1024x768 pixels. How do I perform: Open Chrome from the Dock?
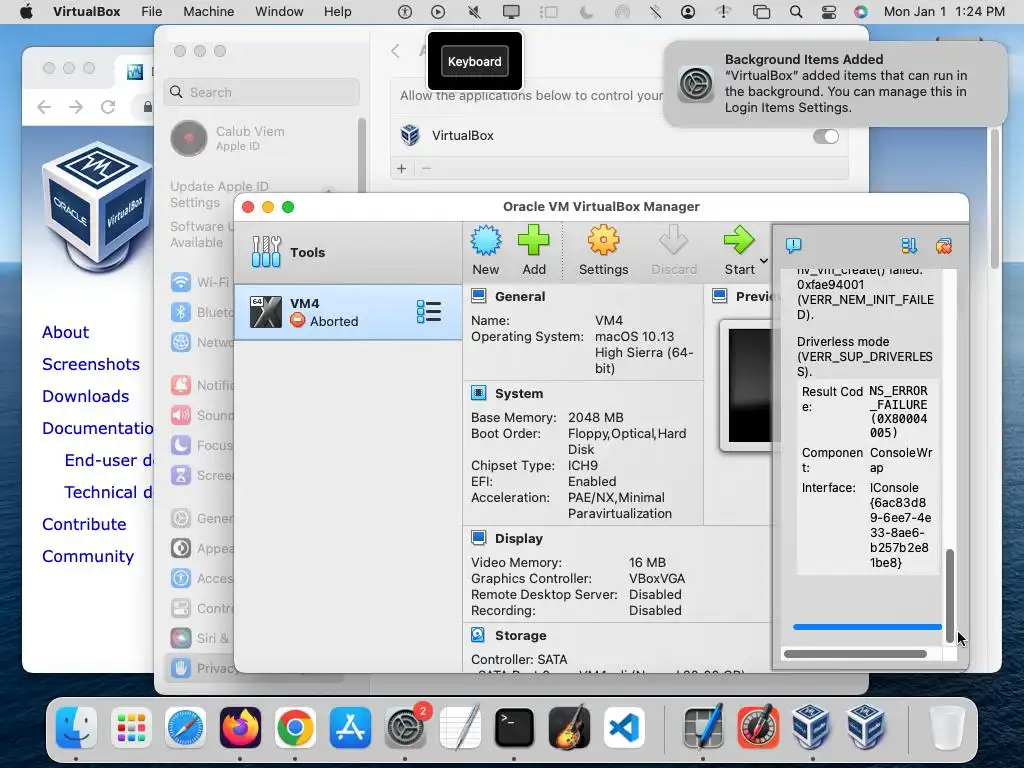coord(295,728)
